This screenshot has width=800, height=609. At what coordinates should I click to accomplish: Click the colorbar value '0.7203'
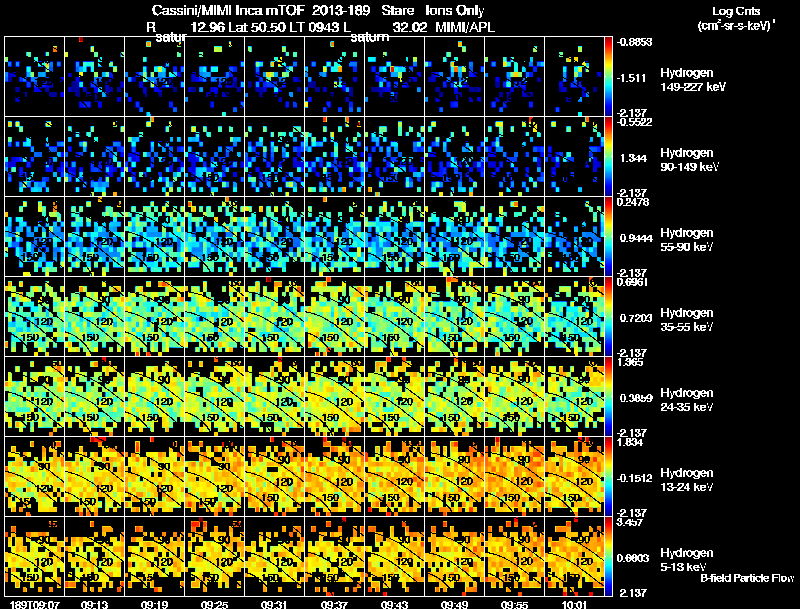tap(636, 318)
